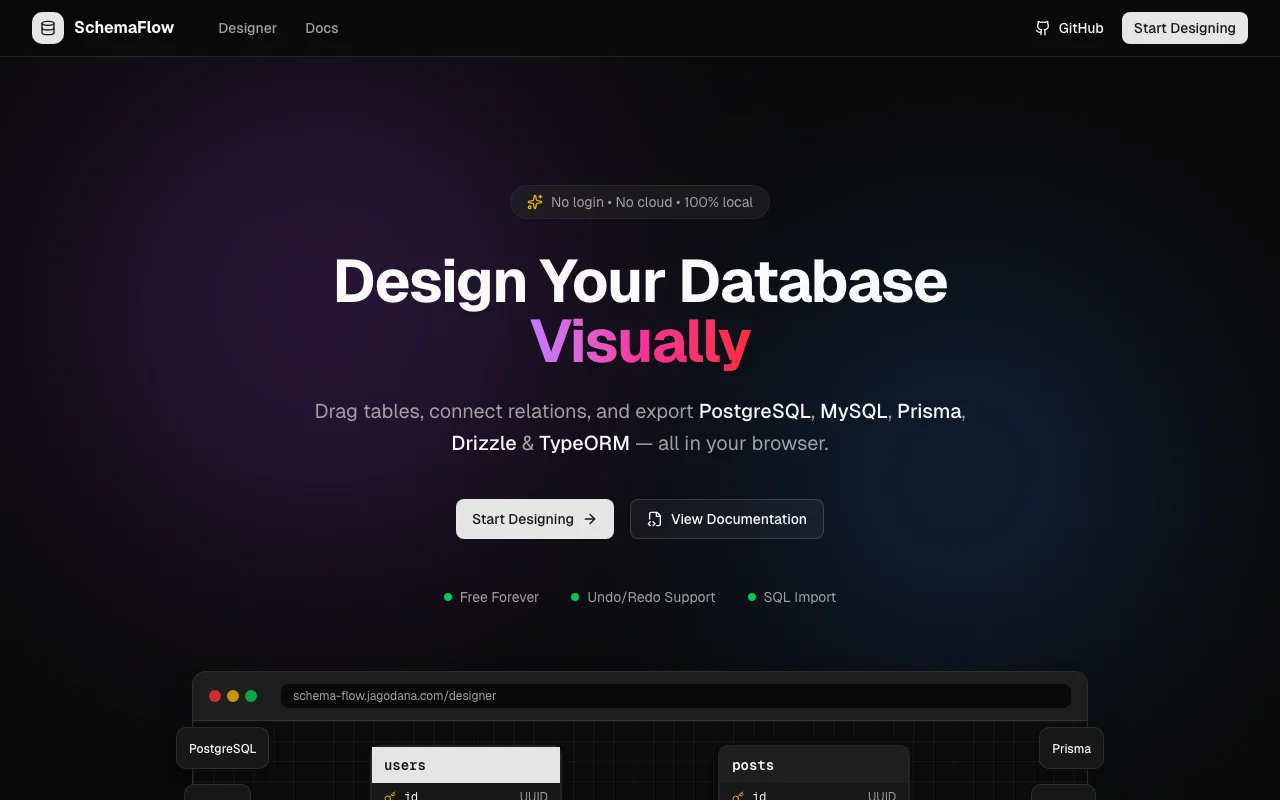
Task: Click the hero Start Designing button
Action: [x=534, y=519]
